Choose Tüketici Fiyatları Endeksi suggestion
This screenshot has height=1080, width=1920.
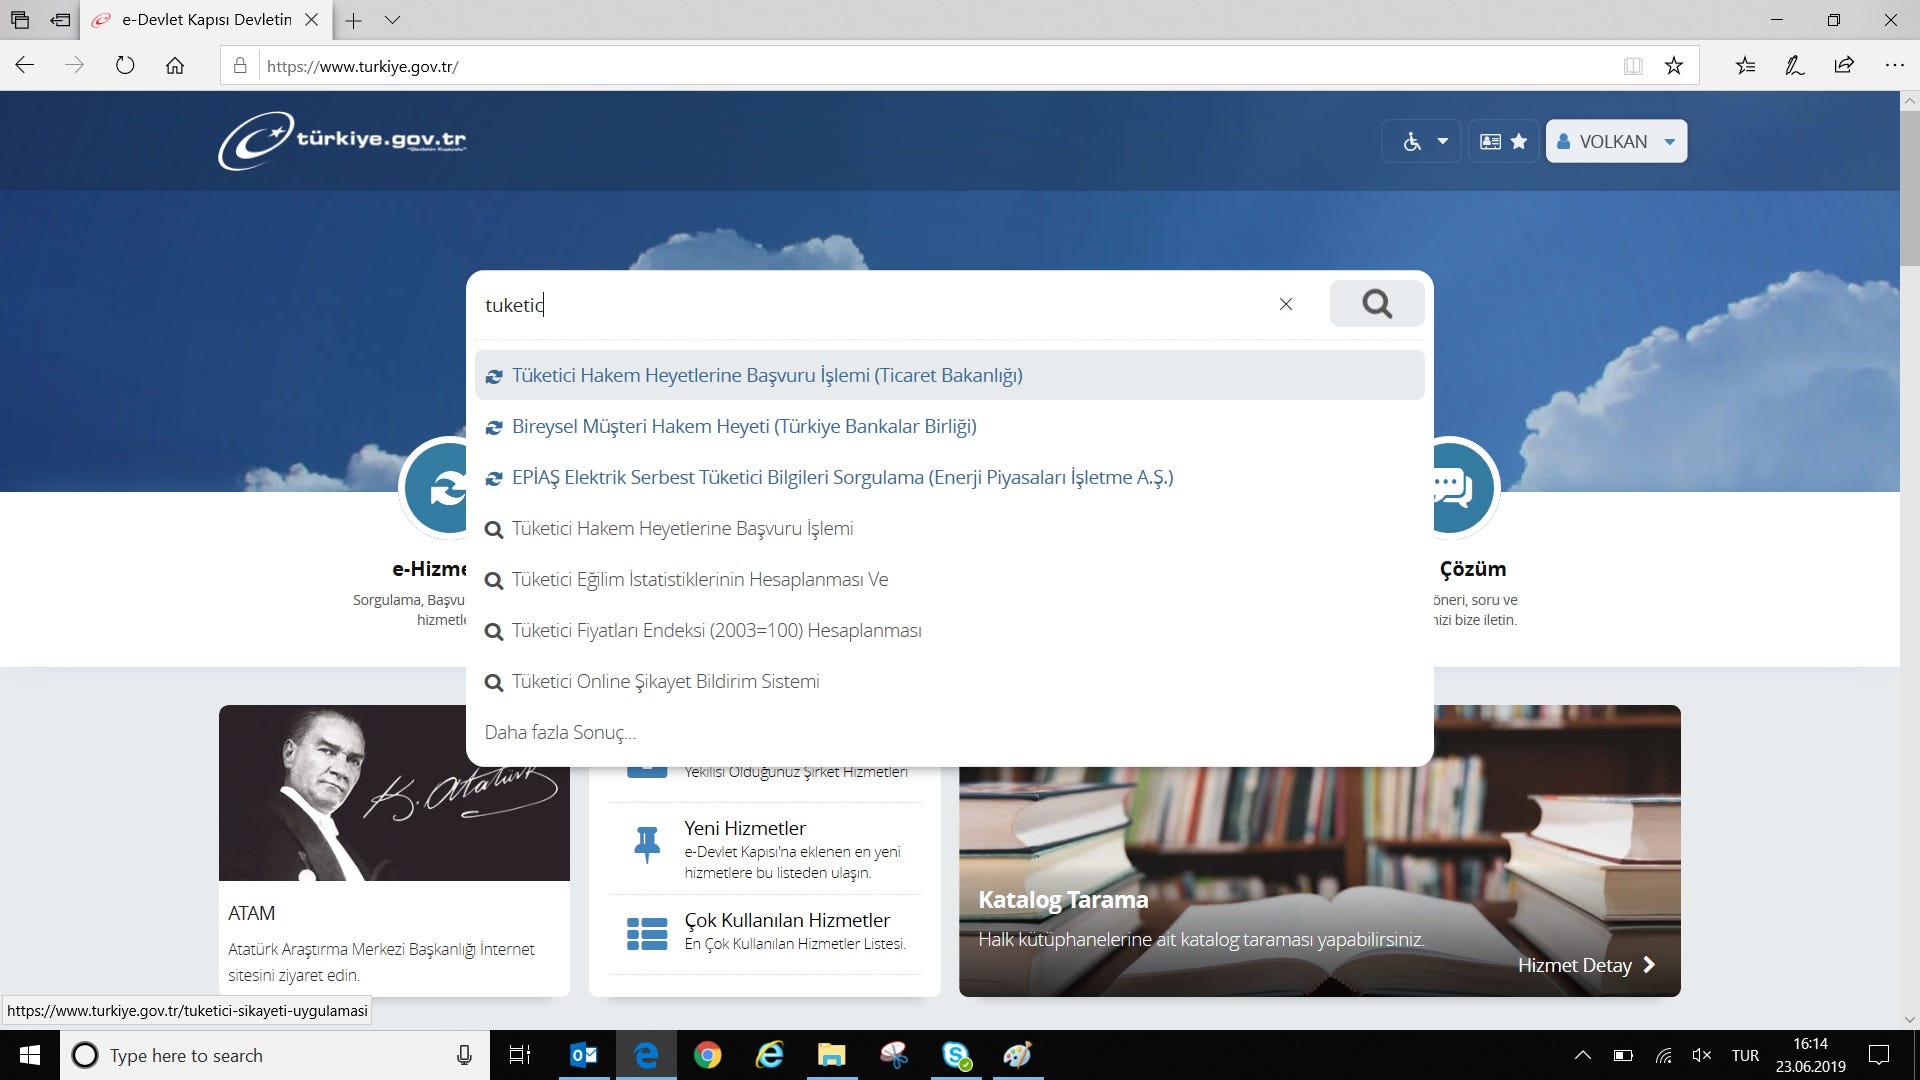pyautogui.click(x=950, y=630)
